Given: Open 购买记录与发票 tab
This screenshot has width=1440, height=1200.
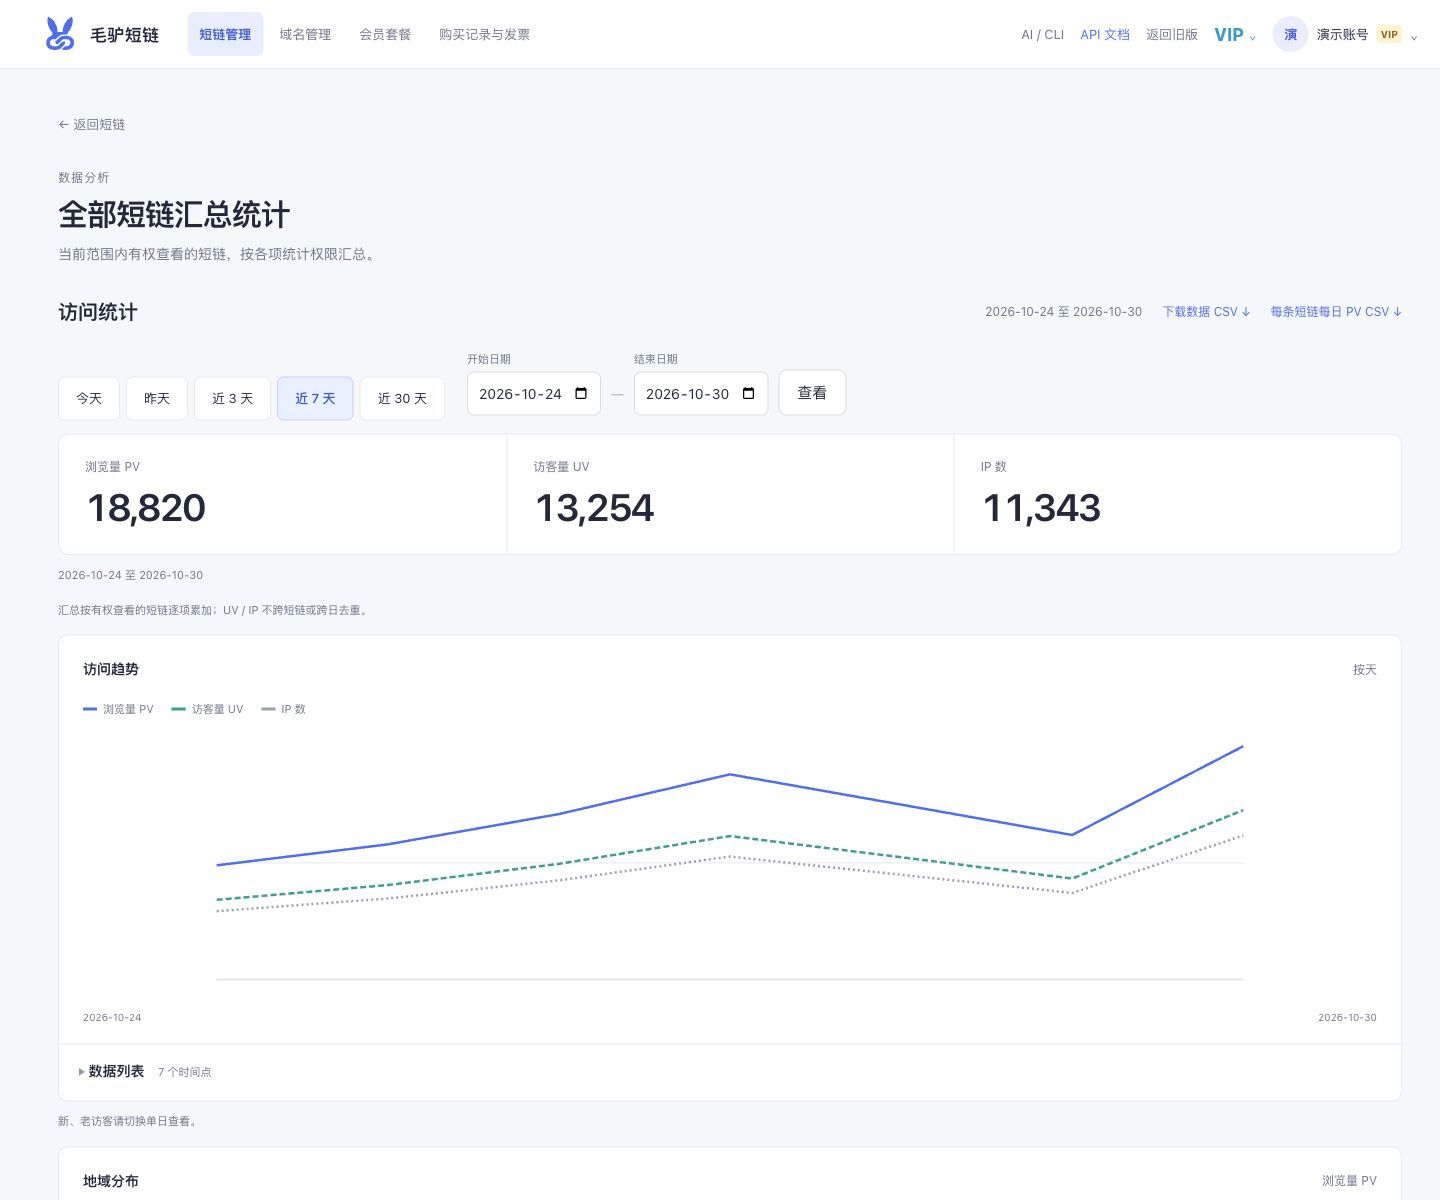Looking at the screenshot, I should [484, 34].
